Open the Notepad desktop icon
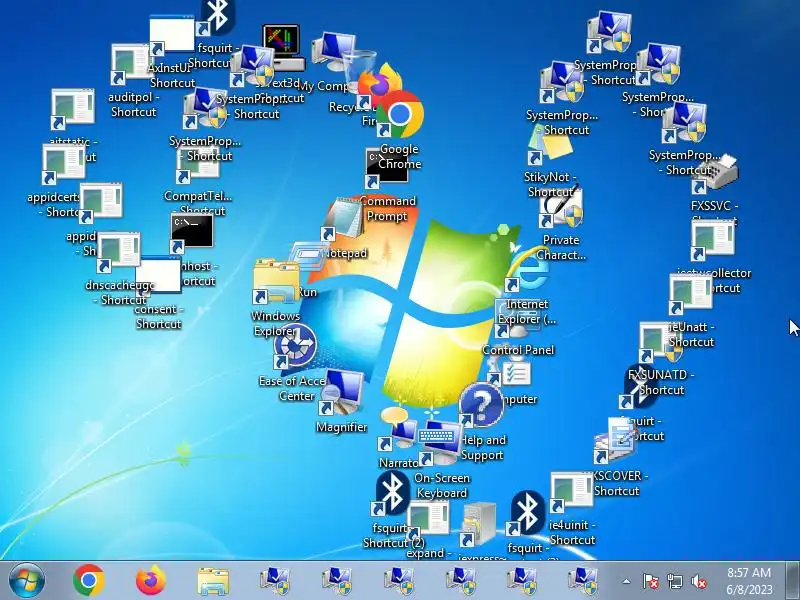This screenshot has width=800, height=600. 343,219
